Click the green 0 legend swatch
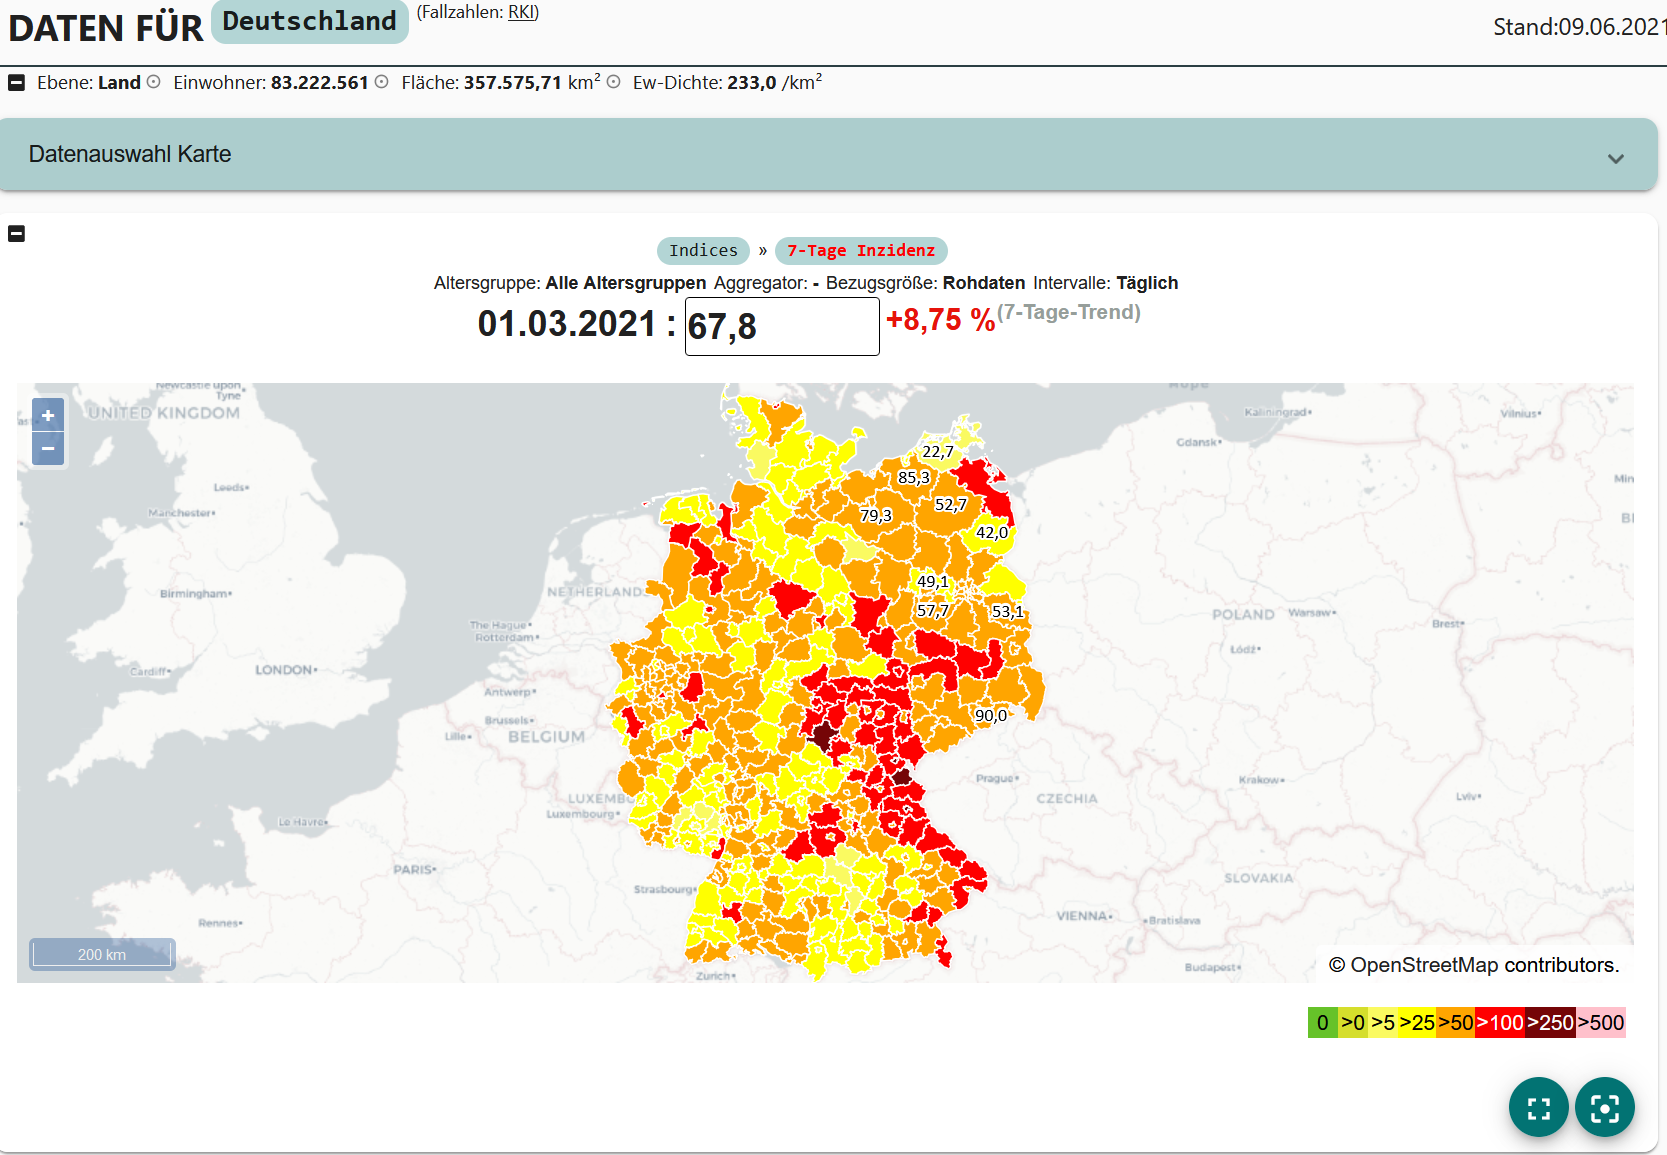 tap(1322, 1023)
